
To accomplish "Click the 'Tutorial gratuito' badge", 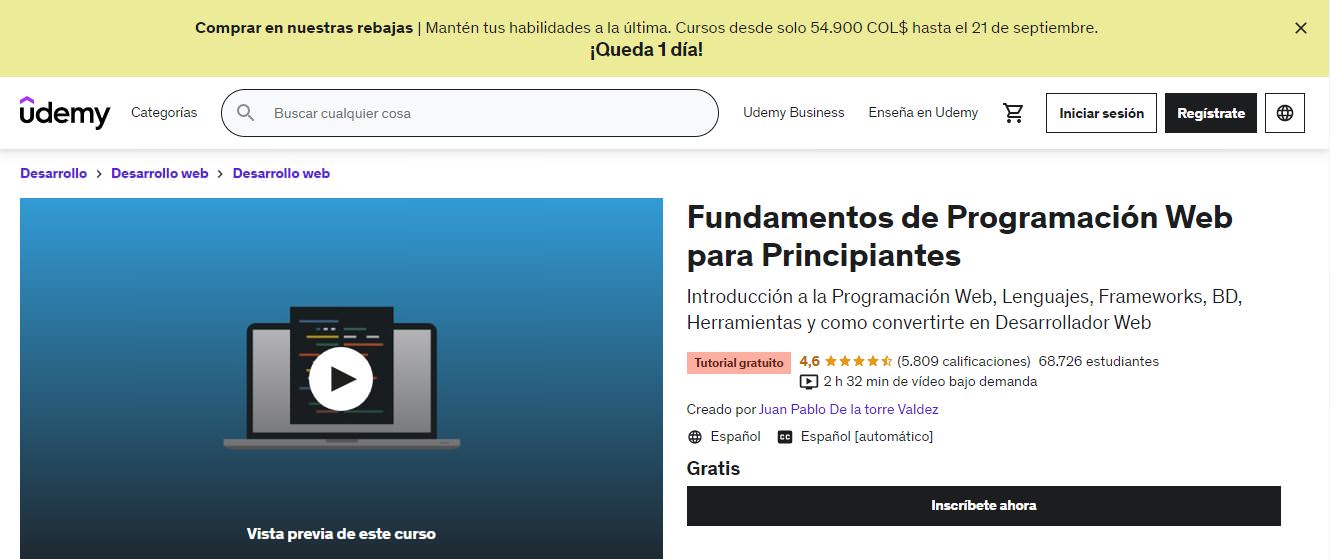I will [x=739, y=363].
